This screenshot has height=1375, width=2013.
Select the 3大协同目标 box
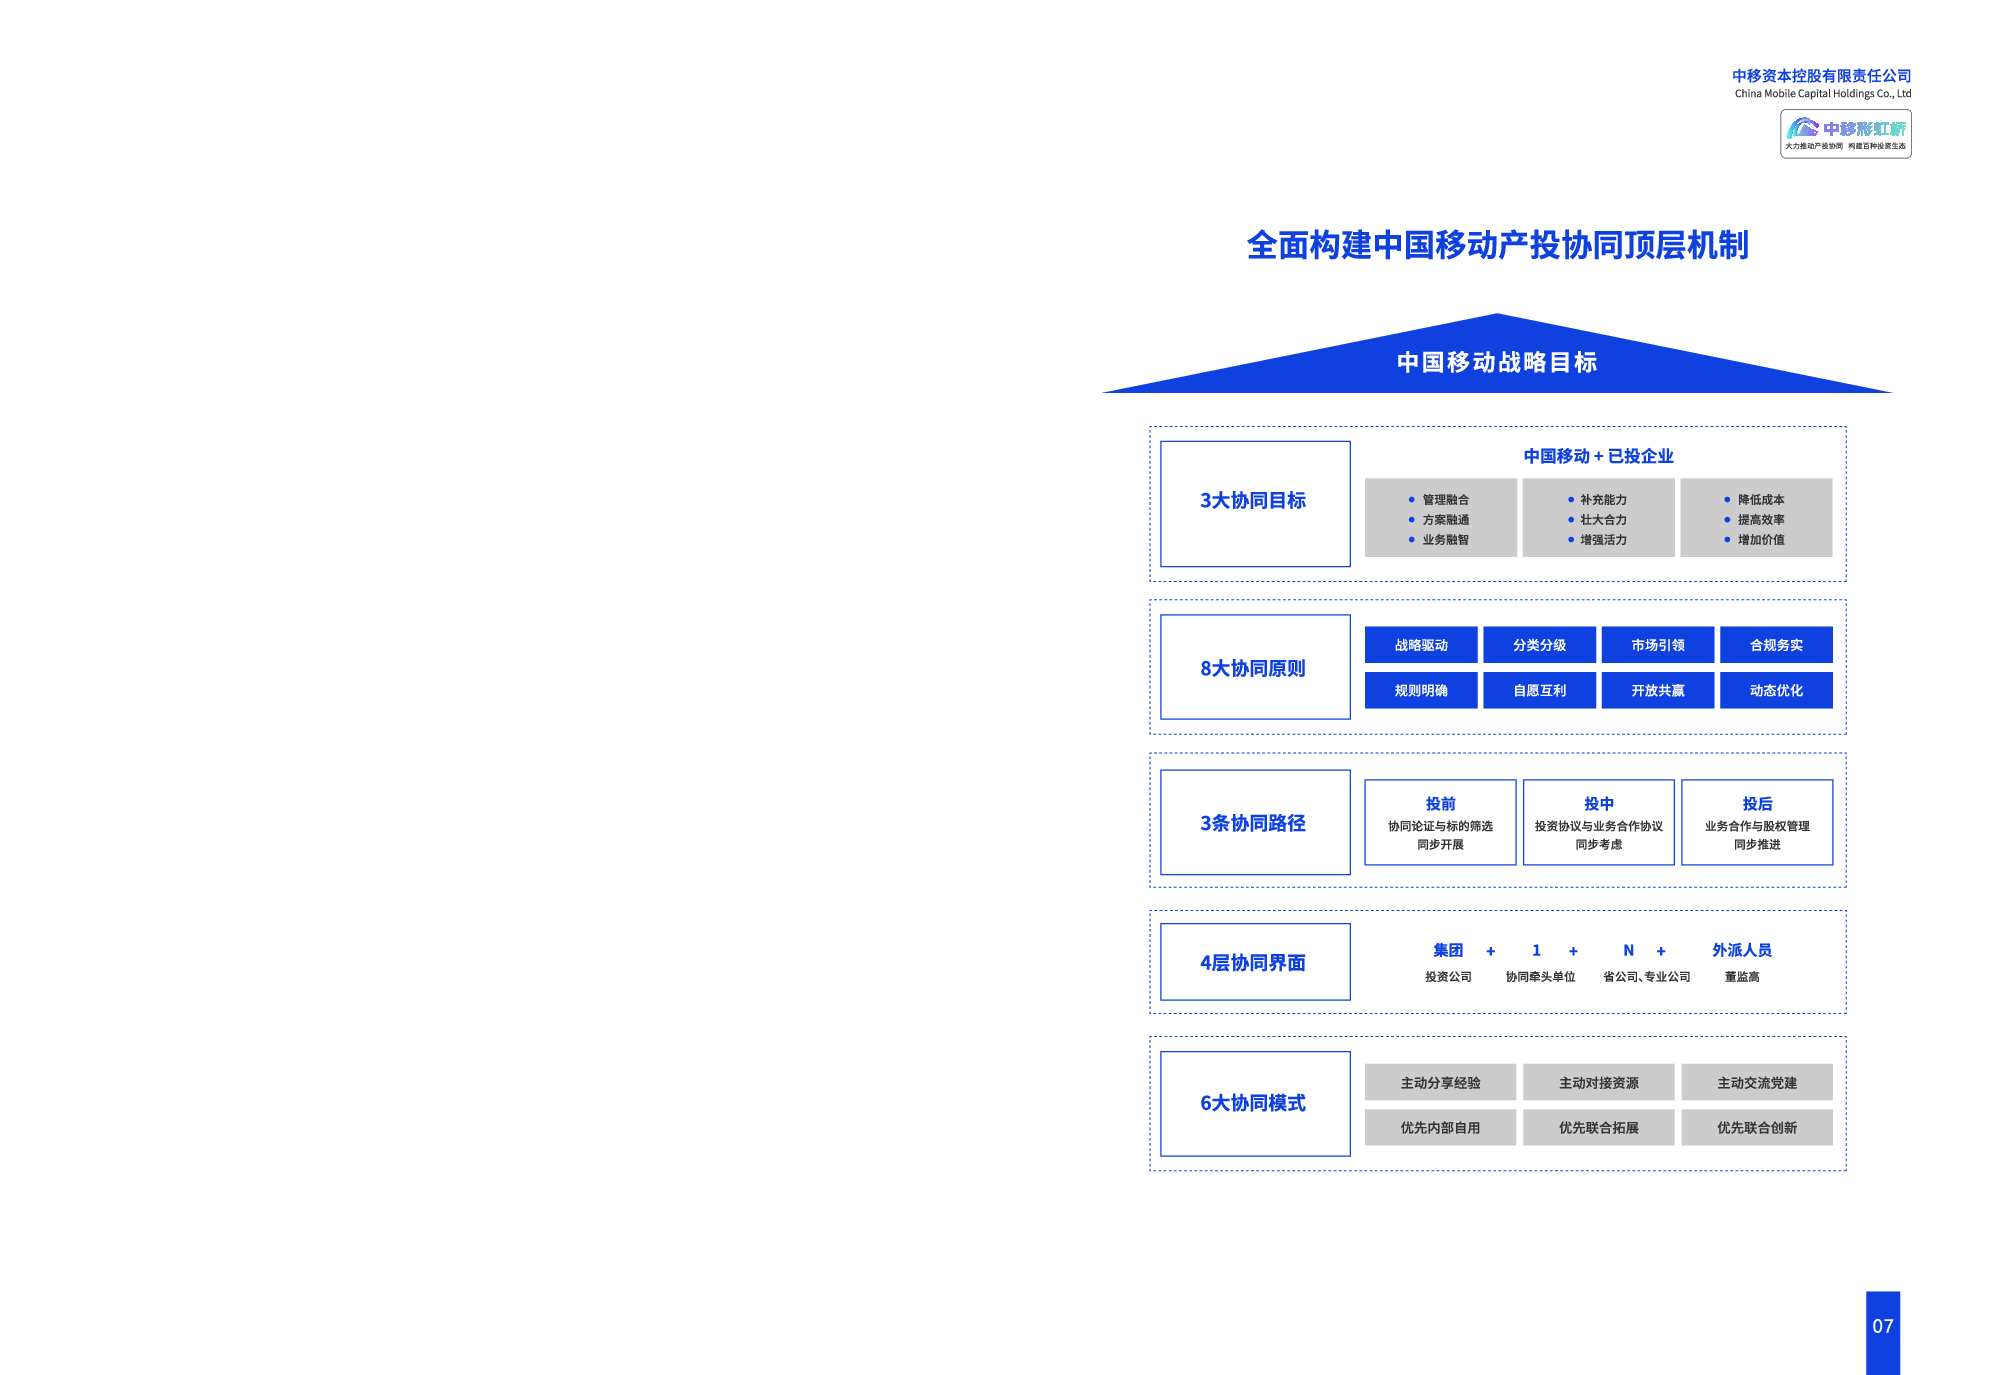(1255, 504)
